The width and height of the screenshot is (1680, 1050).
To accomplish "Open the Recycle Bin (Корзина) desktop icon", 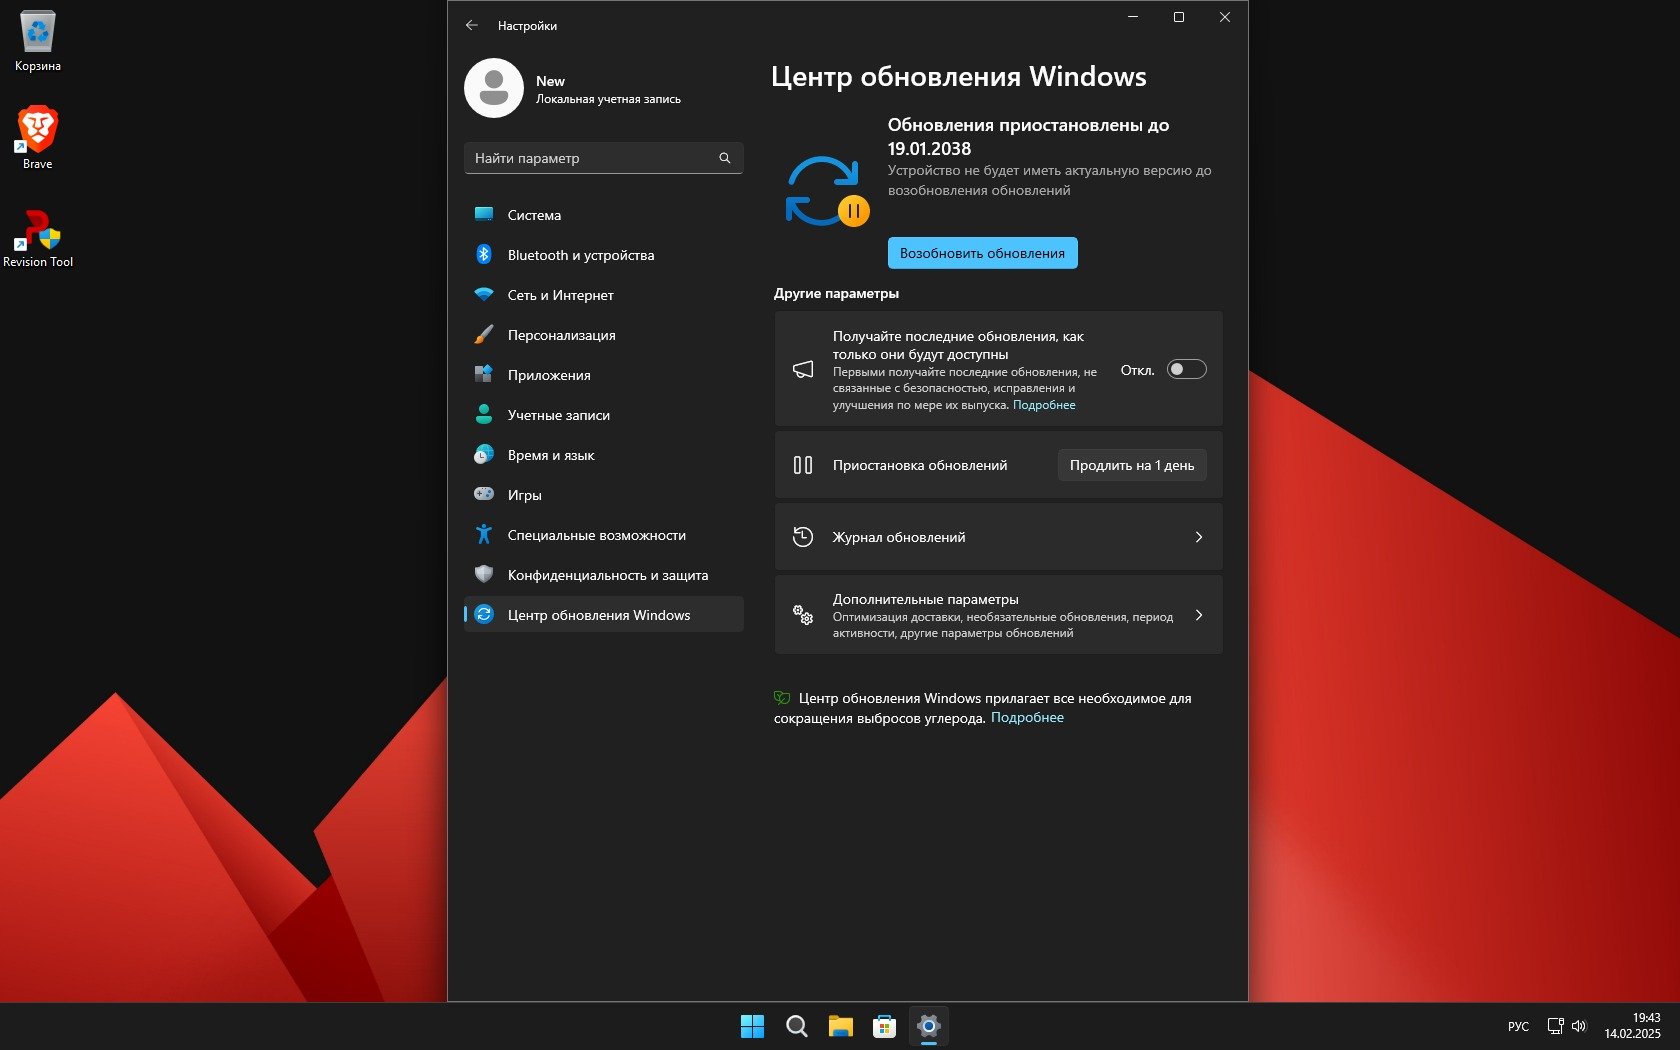I will point(38,42).
